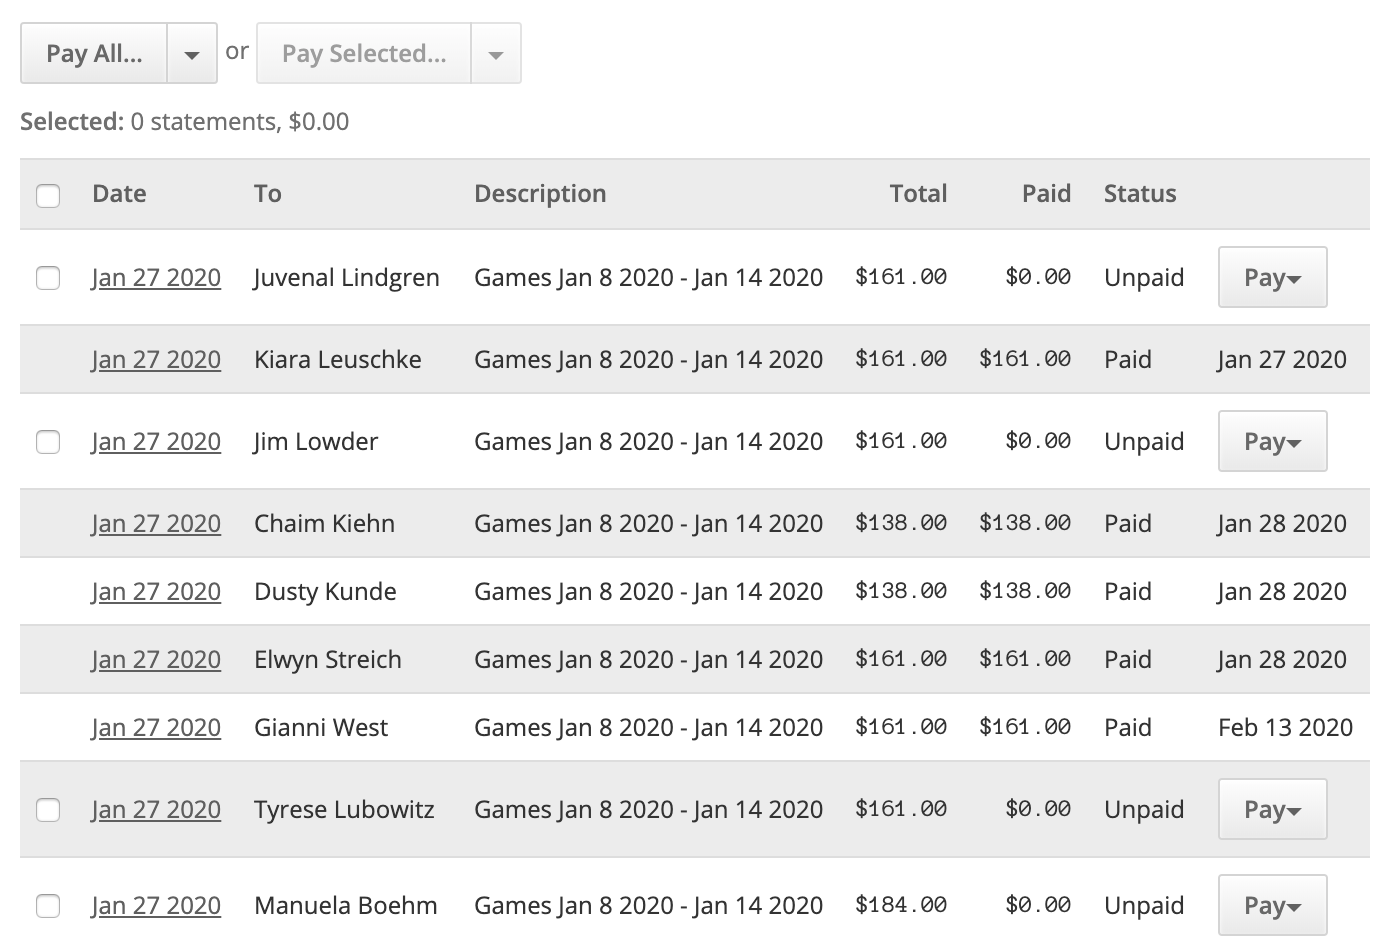Image resolution: width=1400 pixels, height=950 pixels.
Task: Open Kiara Leuschke's Jan 27 2020 date link
Action: point(156,359)
